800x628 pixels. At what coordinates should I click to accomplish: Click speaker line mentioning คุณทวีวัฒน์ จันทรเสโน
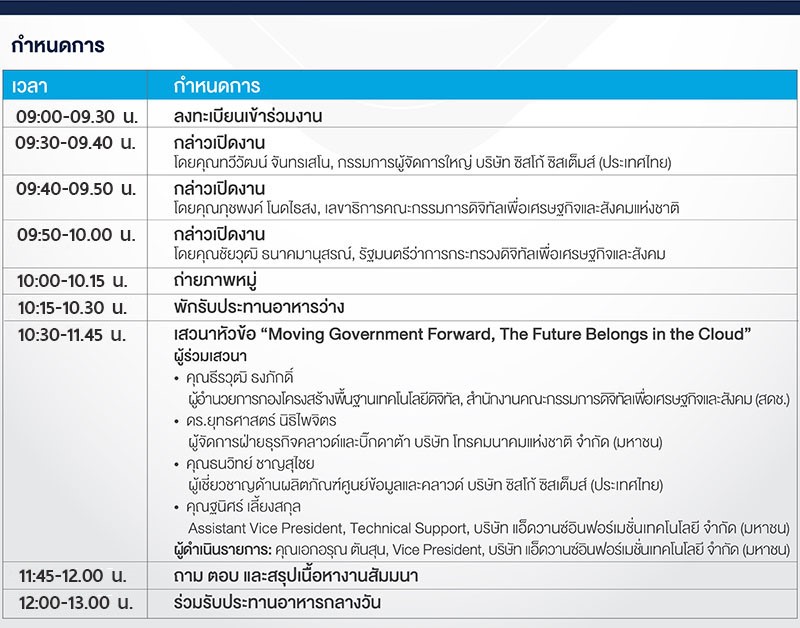pyautogui.click(x=421, y=162)
